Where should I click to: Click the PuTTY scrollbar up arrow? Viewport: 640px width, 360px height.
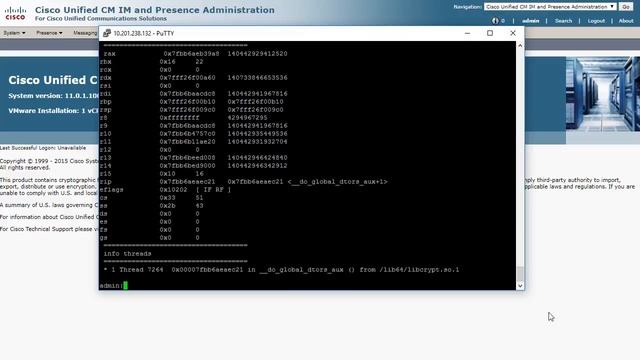520,46
